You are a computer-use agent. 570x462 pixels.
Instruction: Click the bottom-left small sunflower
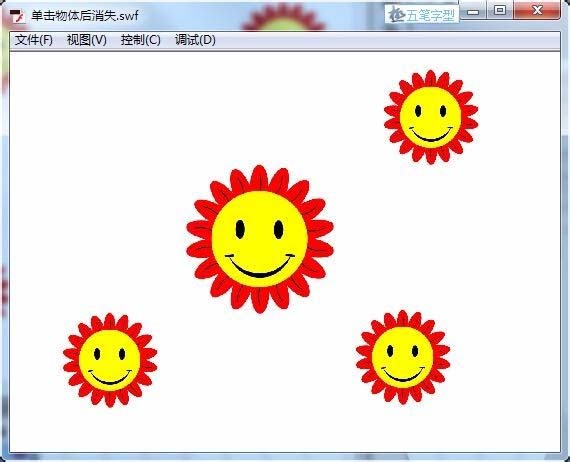(110, 360)
